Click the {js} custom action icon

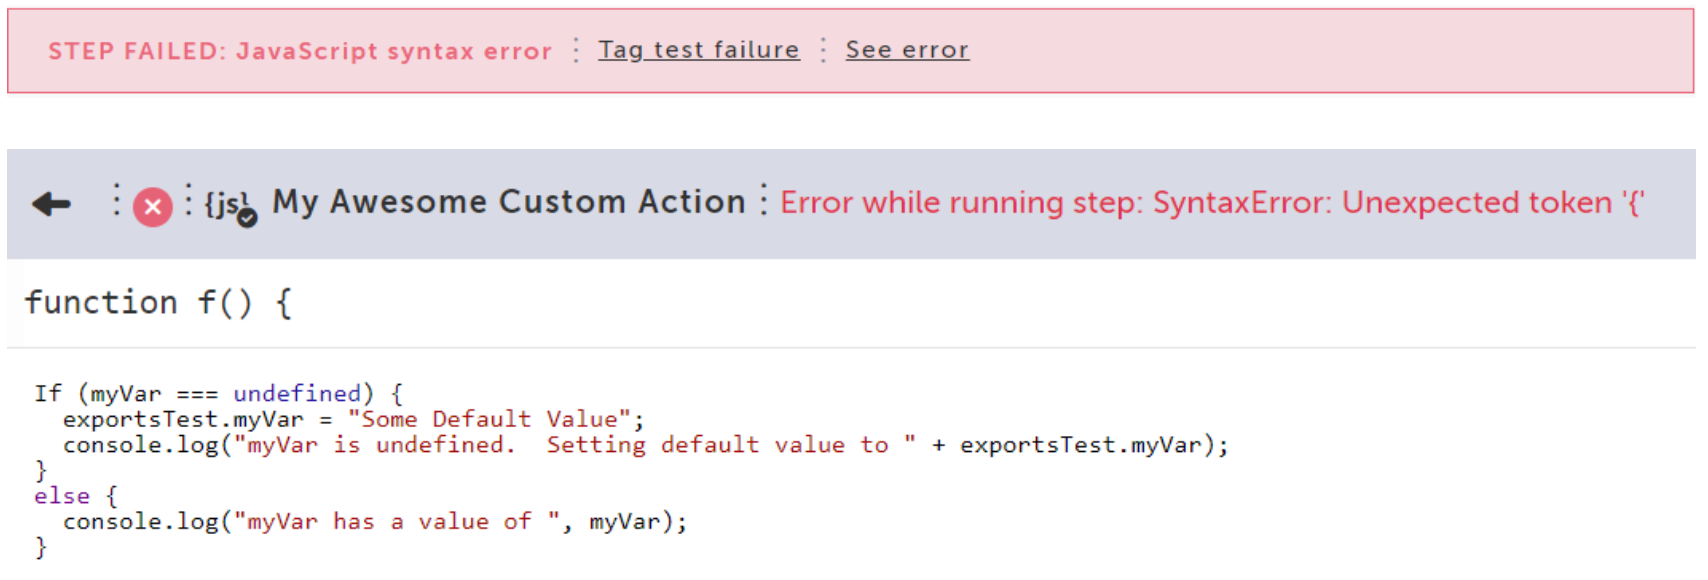pyautogui.click(x=227, y=204)
